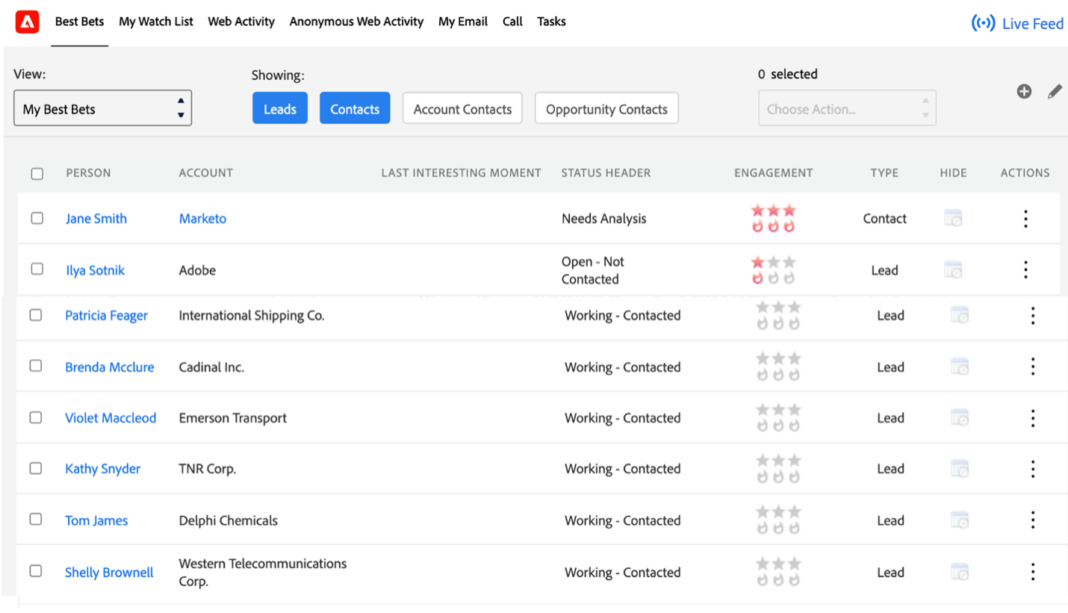
Task: Open the Web Activity tab
Action: [241, 21]
